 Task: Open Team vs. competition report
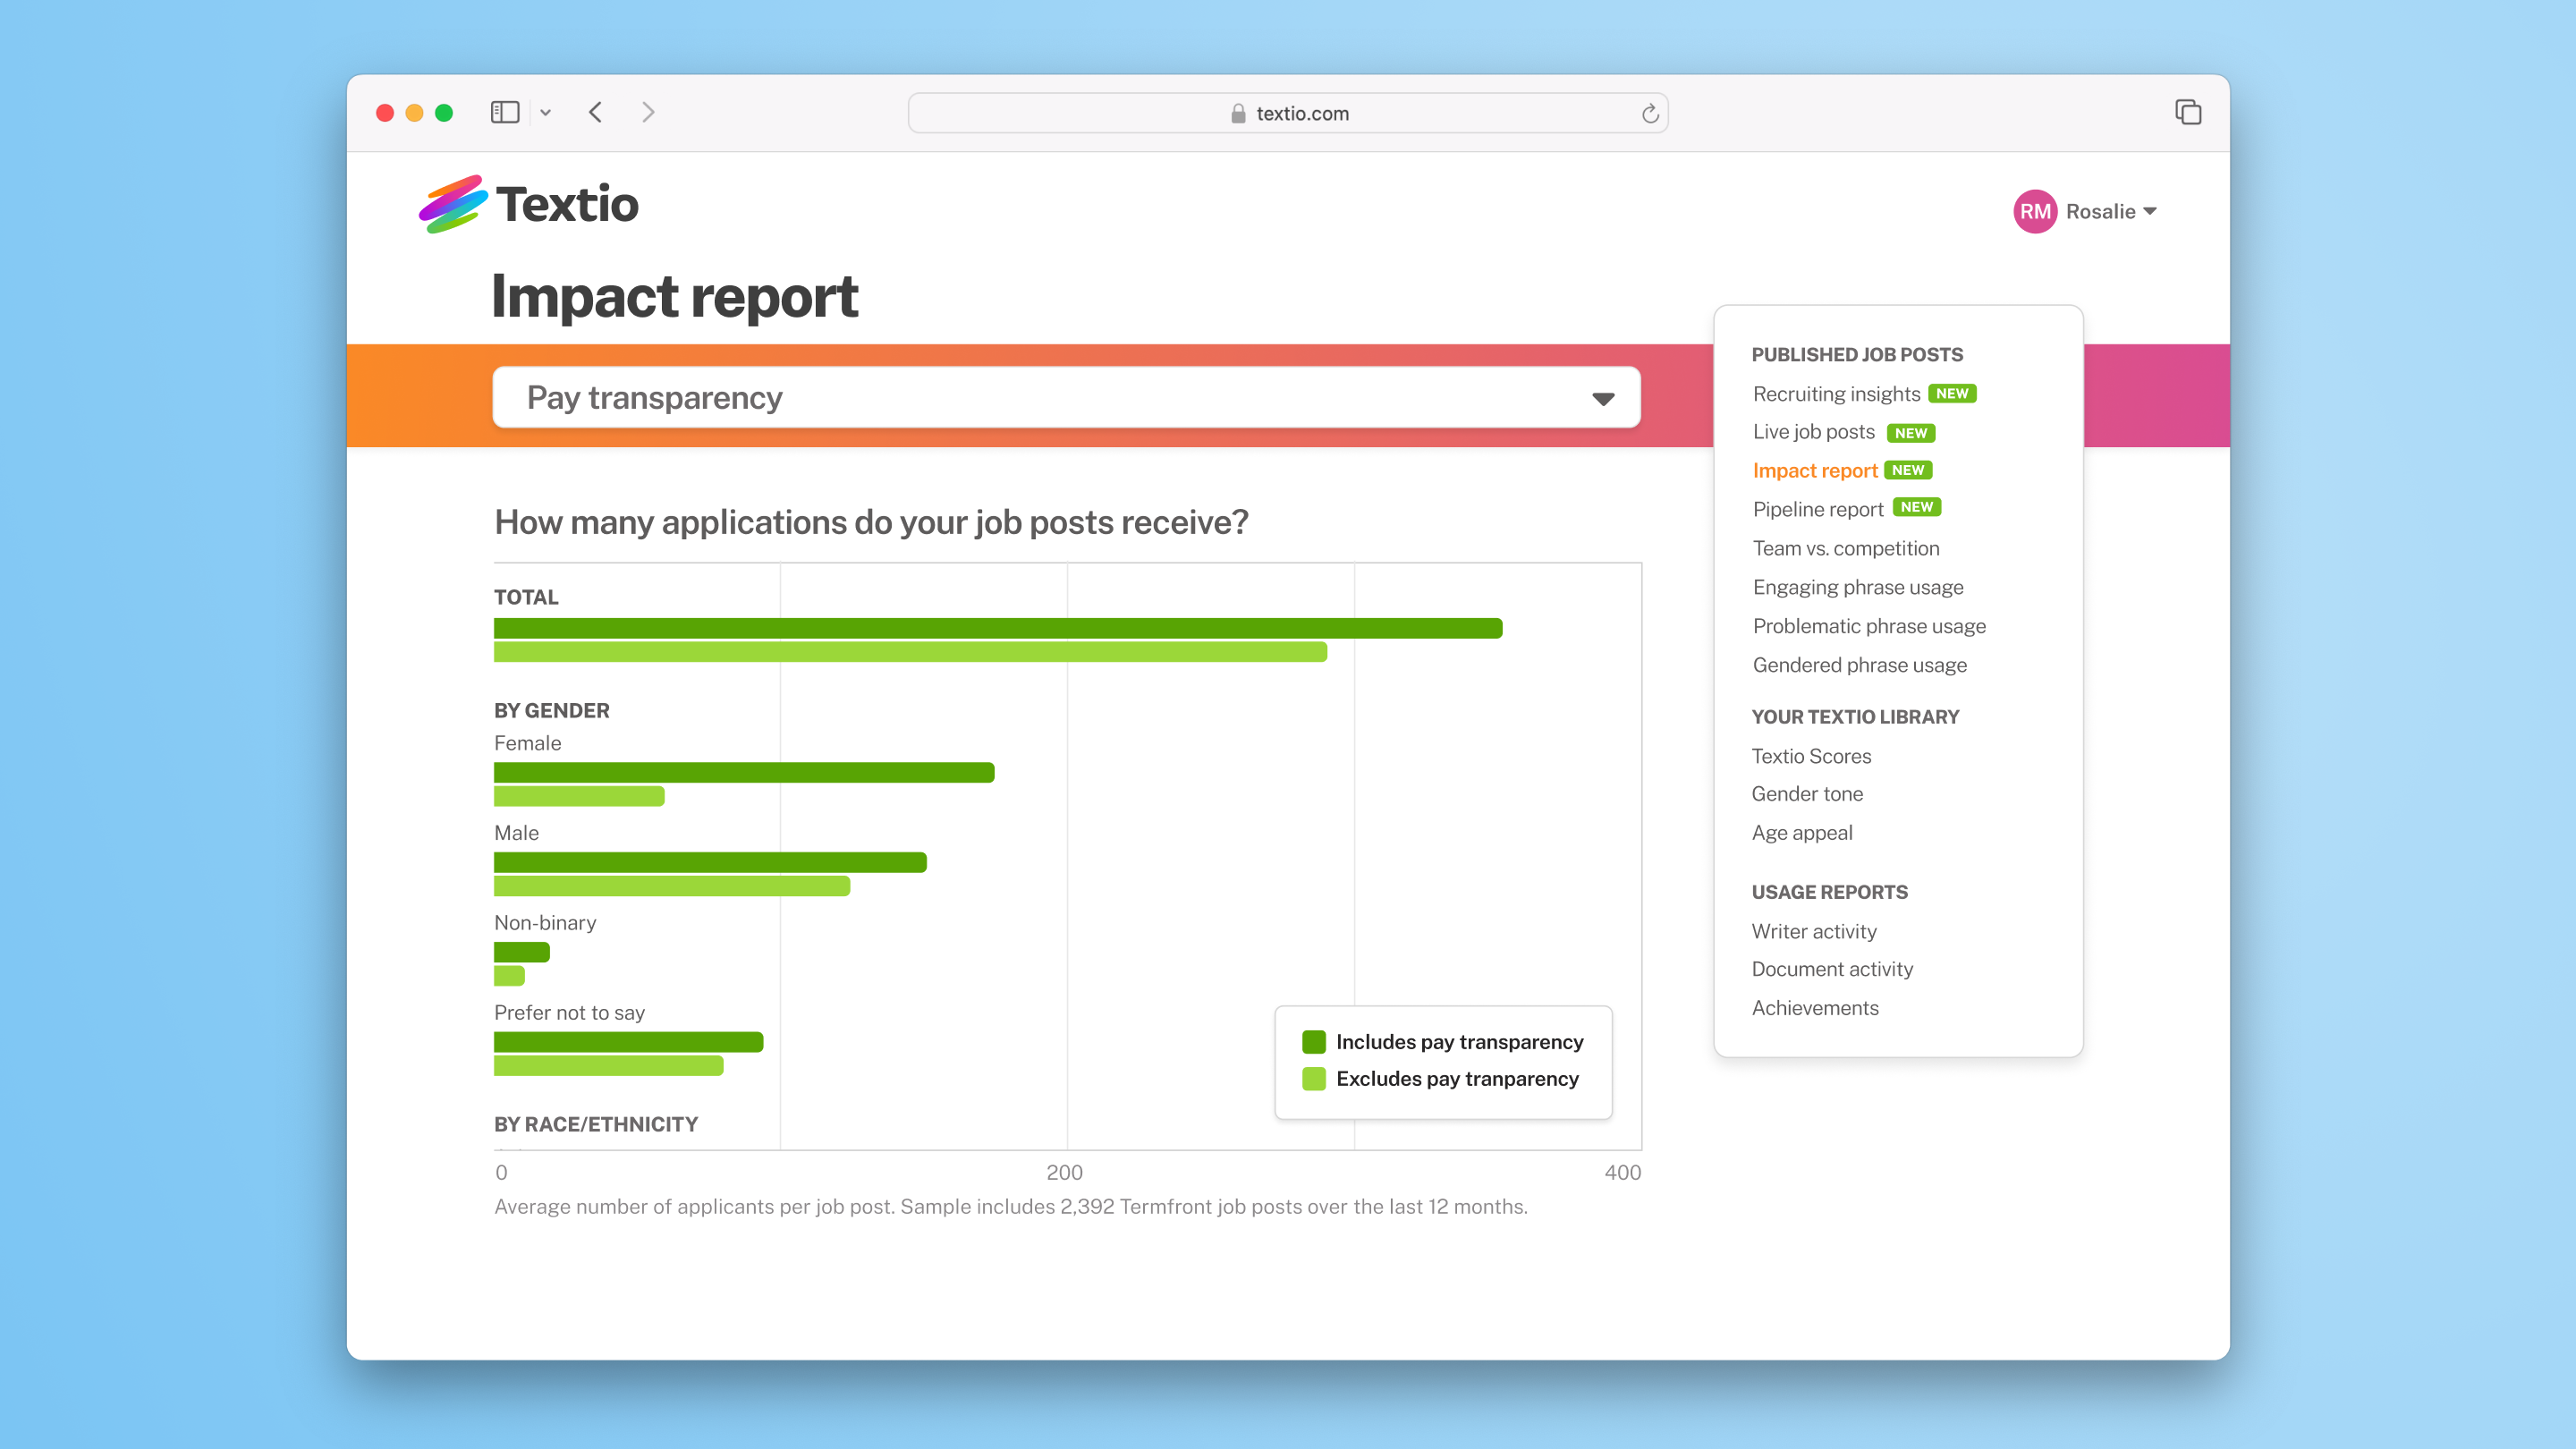coord(1846,548)
